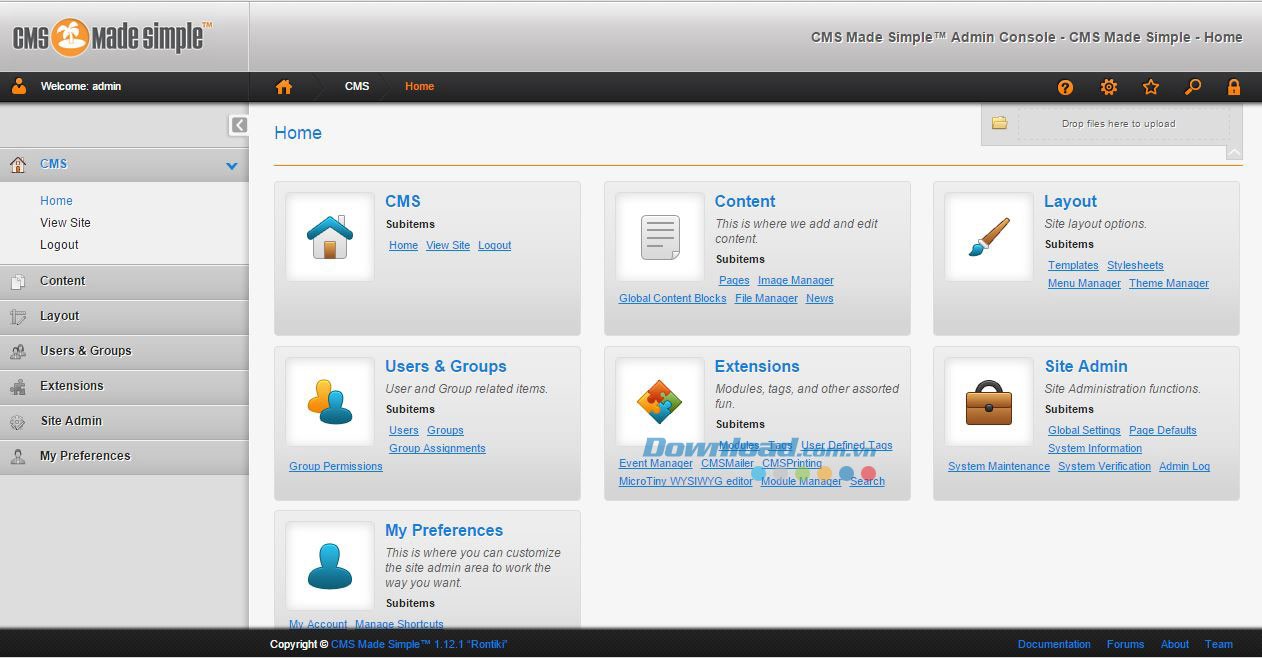
Task: Click the Layout ruler icon in the sidebar
Action: tap(16, 316)
